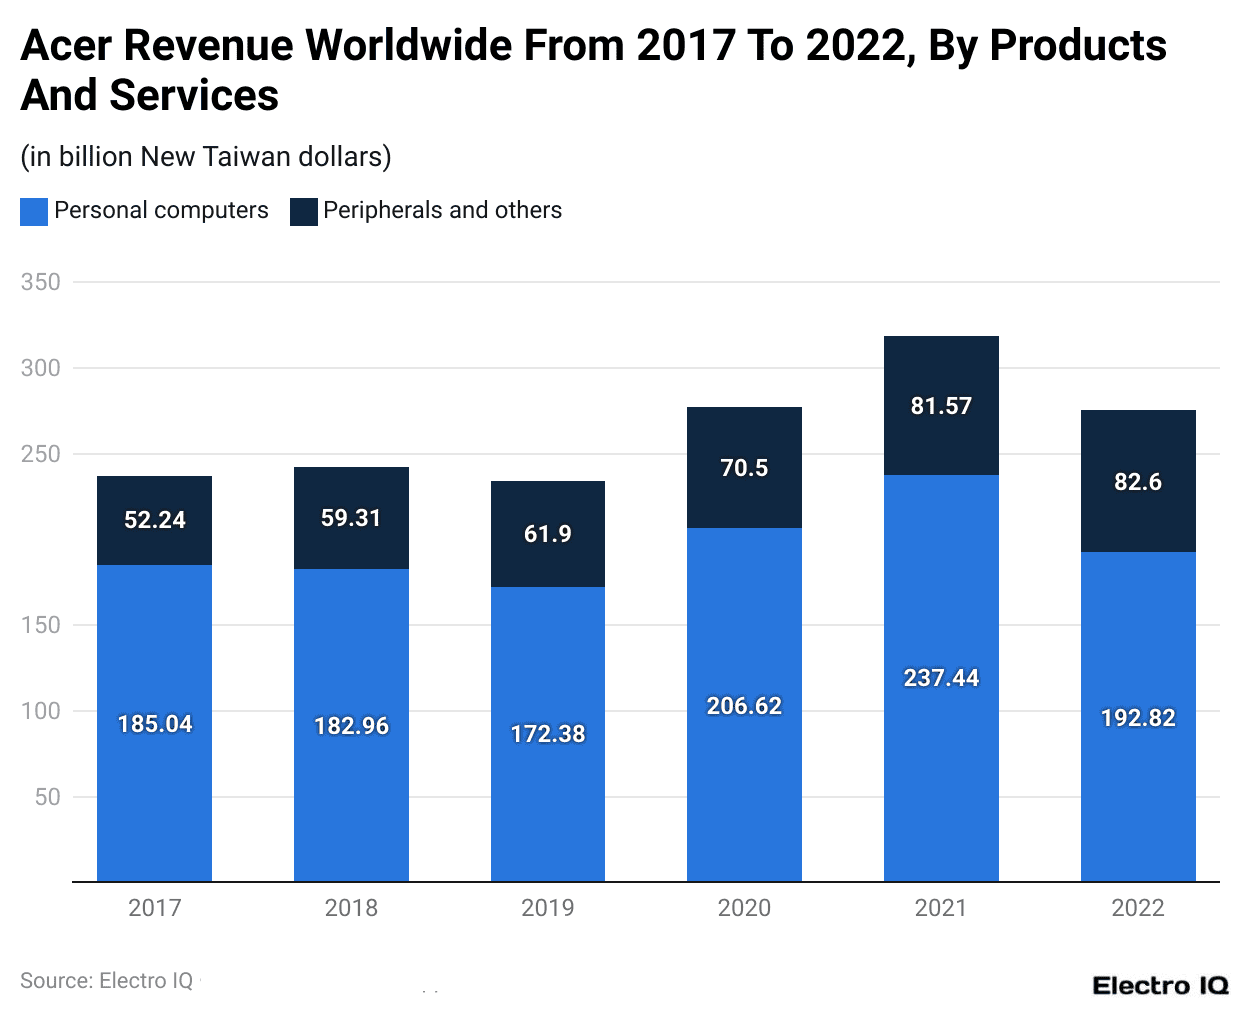Select the subtitle about New Taiwan dollars
The height and width of the screenshot is (1016, 1240).
205,157
